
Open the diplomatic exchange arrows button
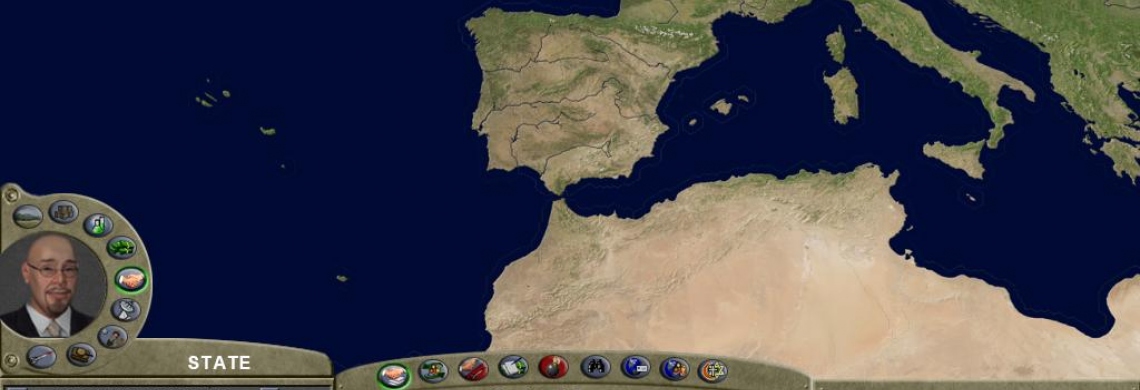click(x=433, y=371)
